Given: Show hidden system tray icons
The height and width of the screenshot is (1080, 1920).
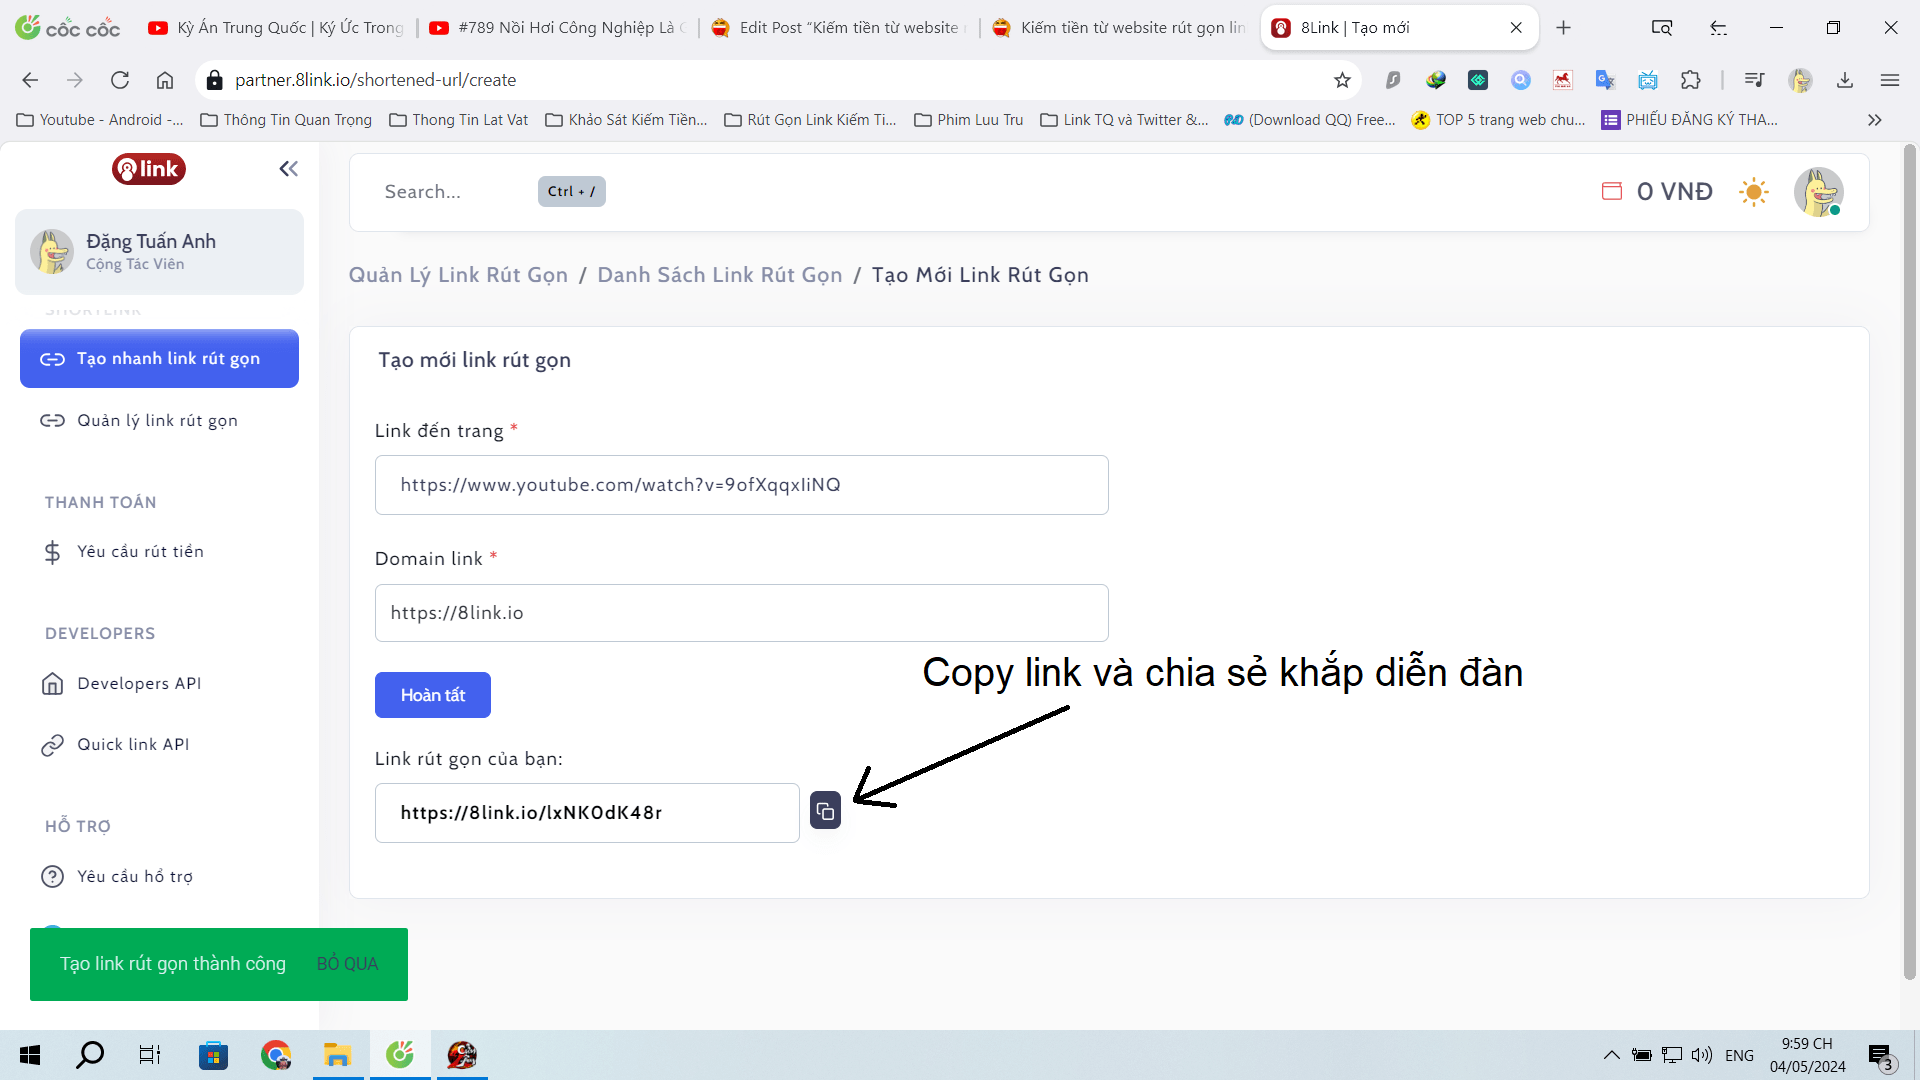Looking at the screenshot, I should coord(1612,1055).
